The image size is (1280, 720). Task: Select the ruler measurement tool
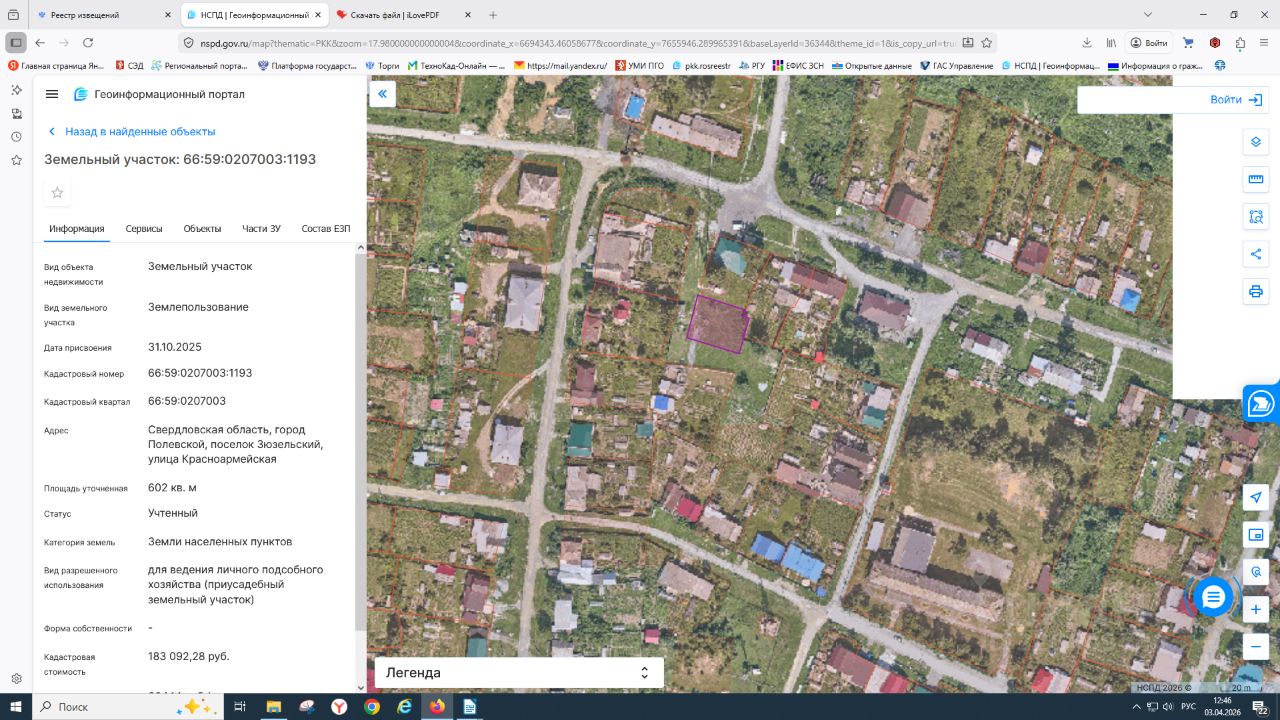1256,180
